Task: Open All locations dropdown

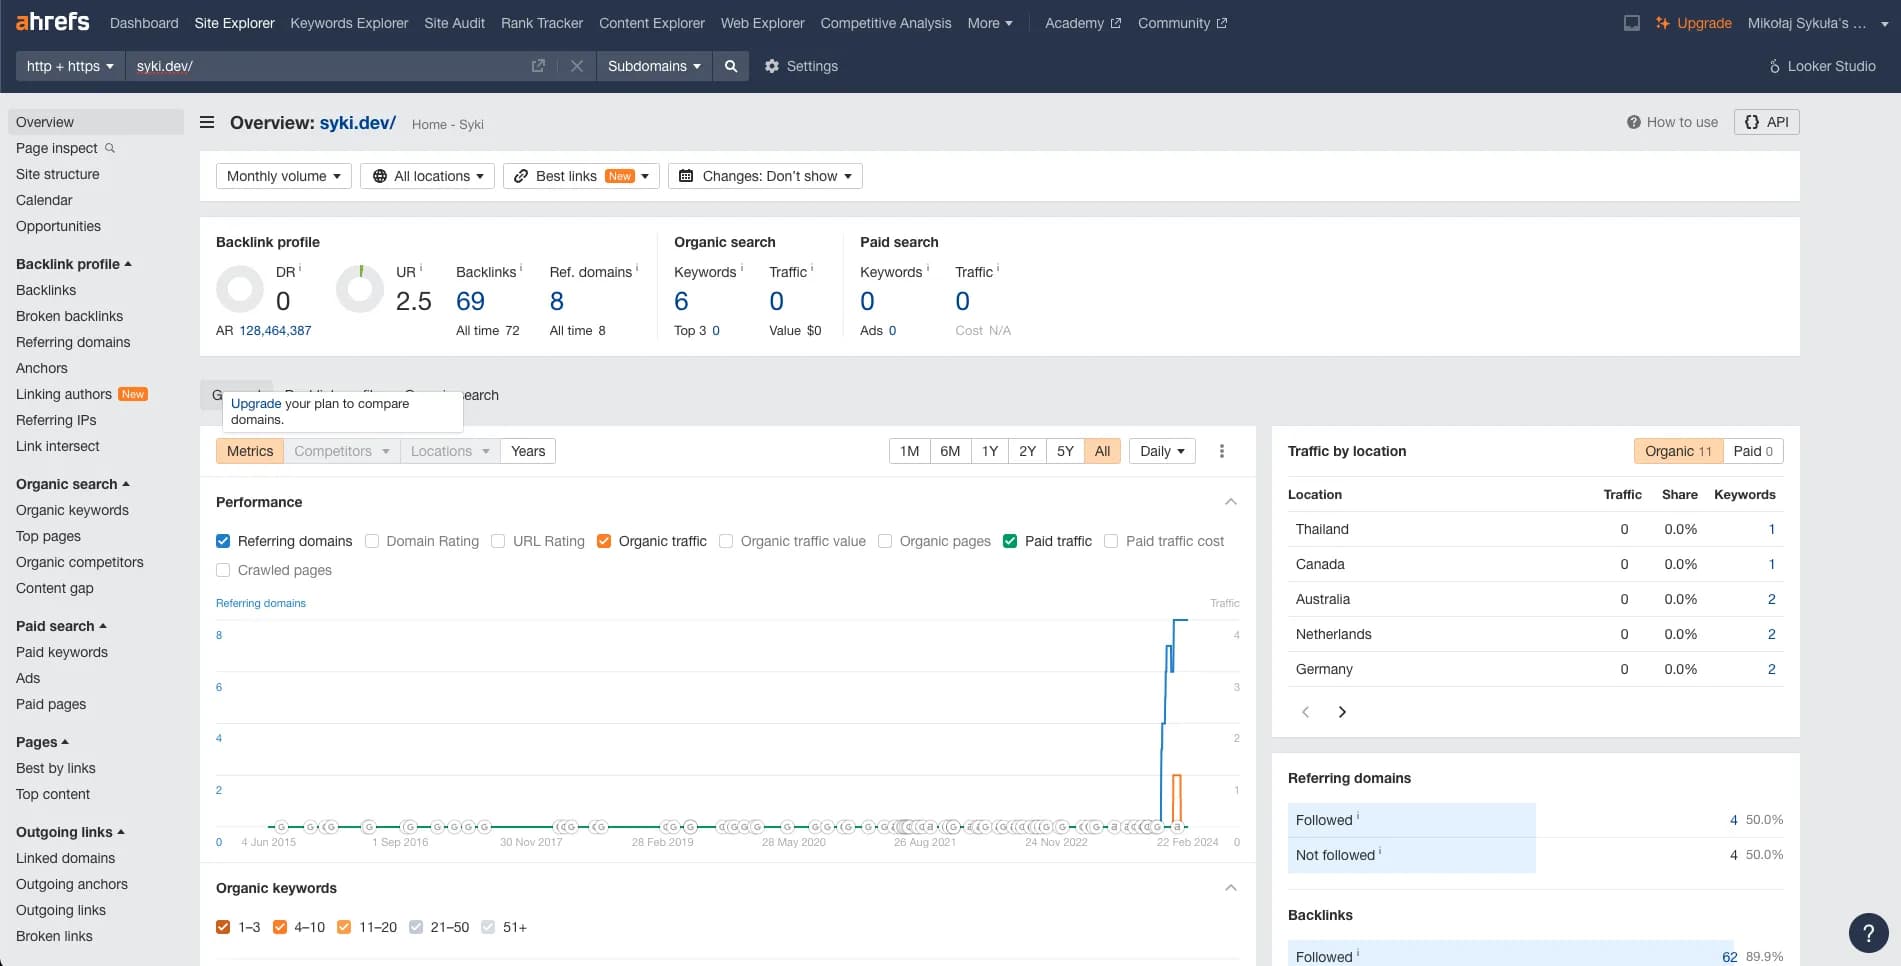Action: coord(428,176)
